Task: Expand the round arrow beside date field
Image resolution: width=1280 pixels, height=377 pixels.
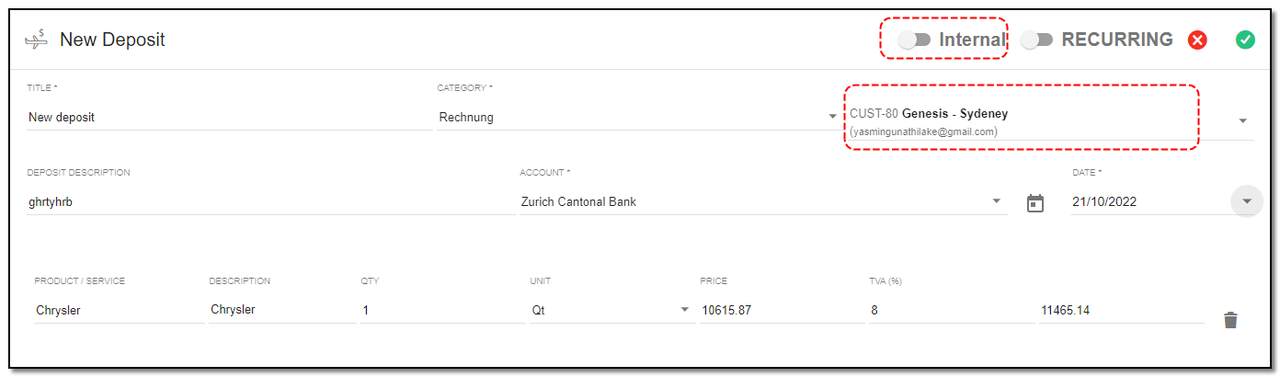Action: (x=1246, y=201)
